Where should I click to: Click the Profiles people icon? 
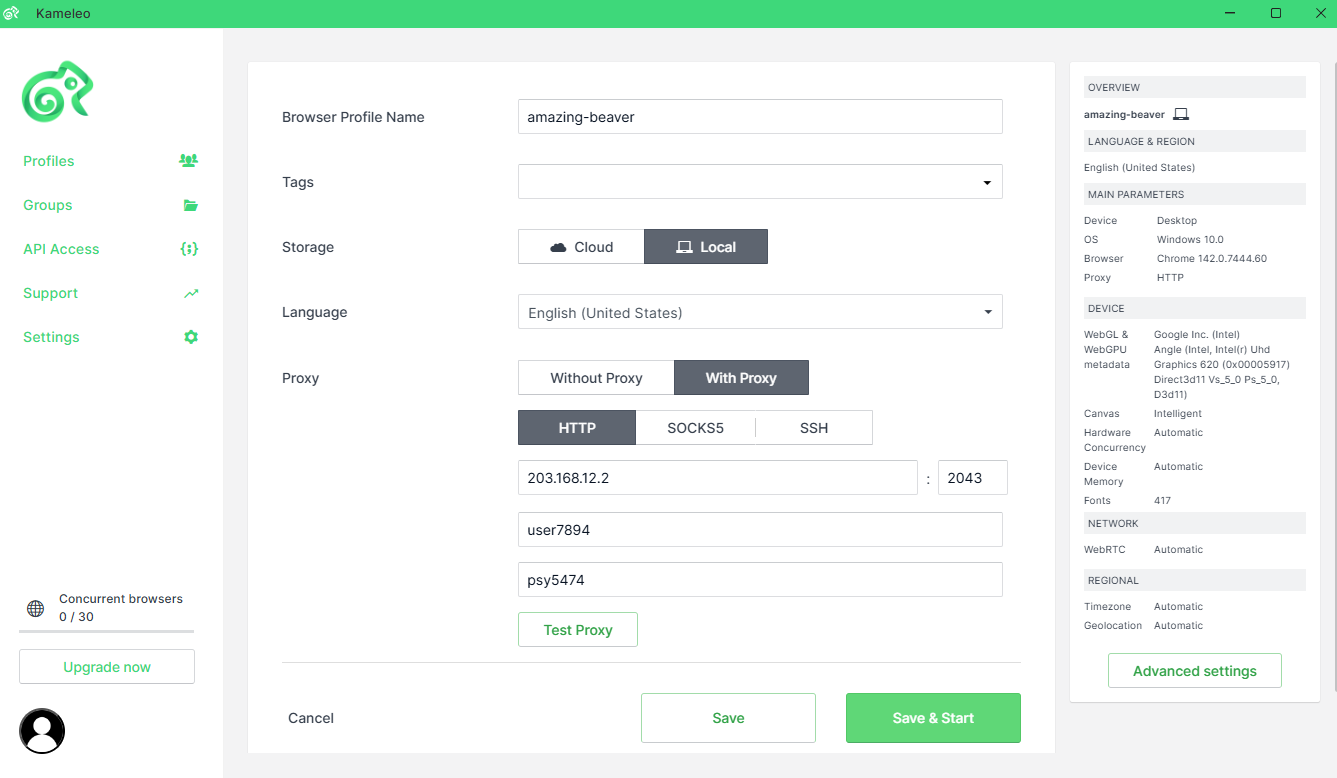click(188, 160)
